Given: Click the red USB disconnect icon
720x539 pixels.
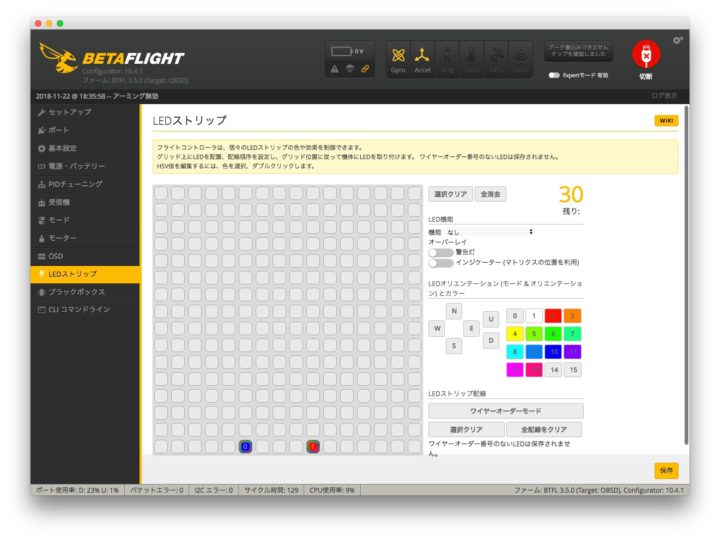Looking at the screenshot, I should [x=646, y=55].
